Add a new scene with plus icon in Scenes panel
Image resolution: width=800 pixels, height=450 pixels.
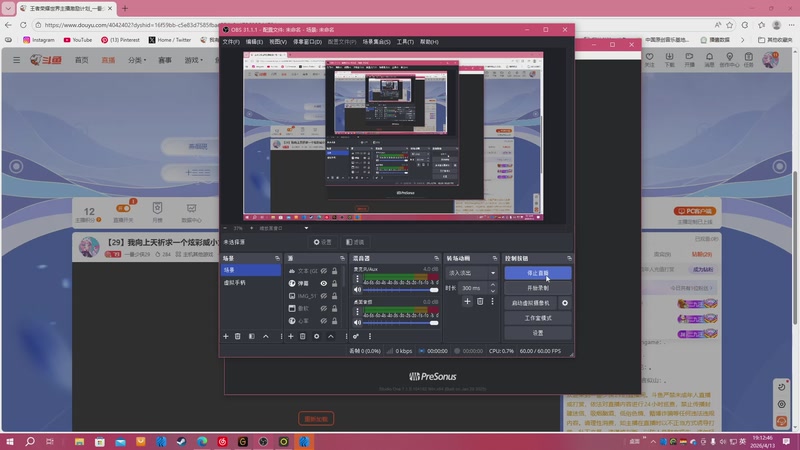tap(226, 336)
